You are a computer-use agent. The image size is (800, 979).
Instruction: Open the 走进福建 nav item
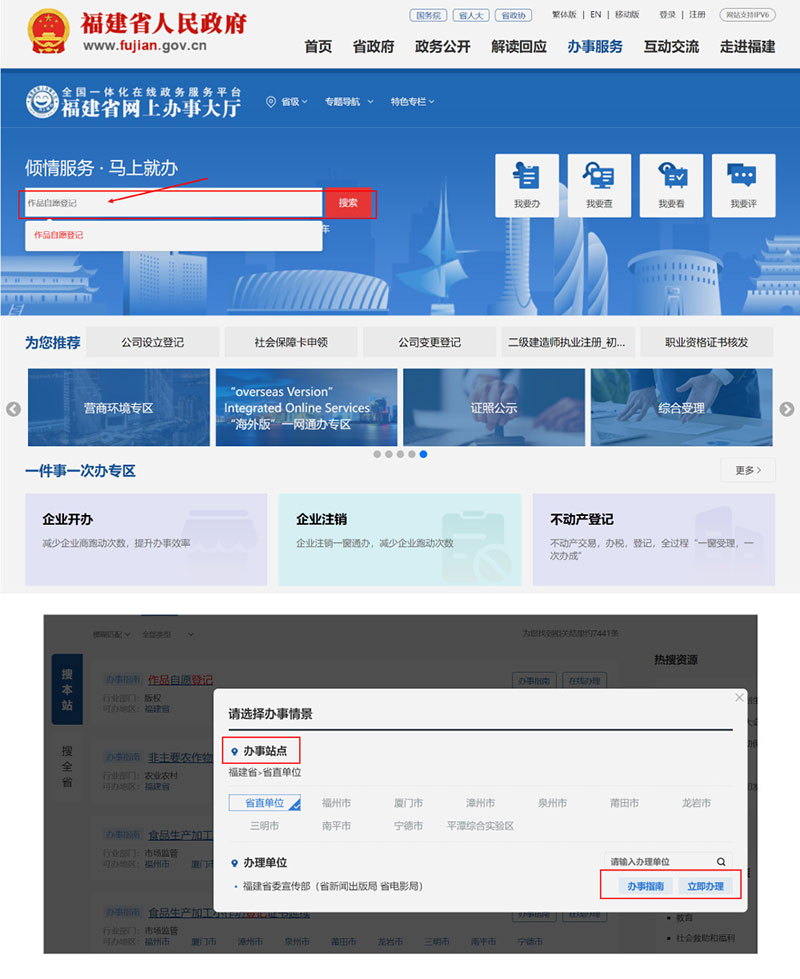click(x=748, y=47)
